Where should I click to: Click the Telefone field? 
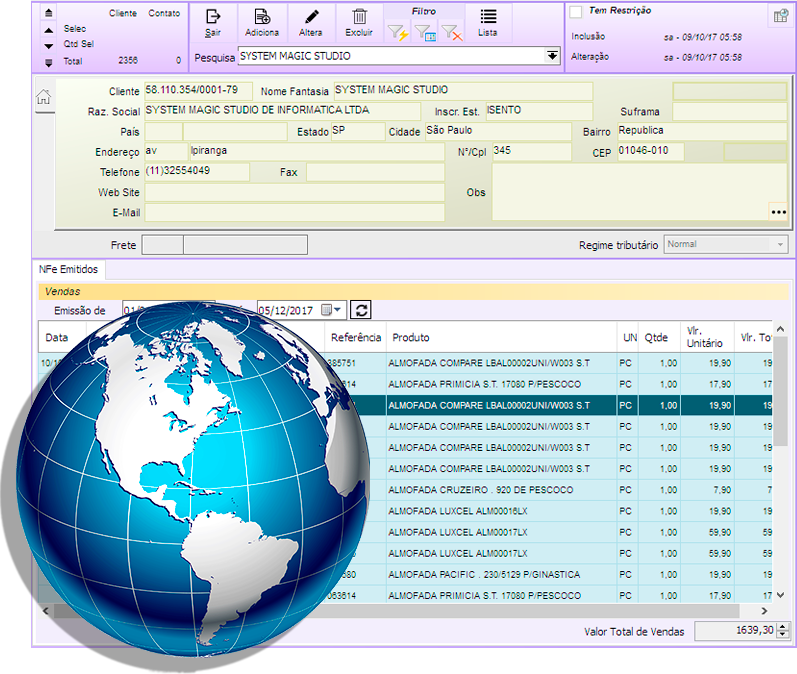click(197, 172)
